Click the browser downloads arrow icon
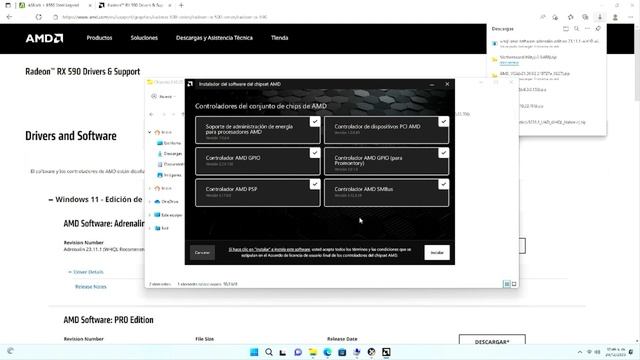640x360 pixels. coord(600,17)
